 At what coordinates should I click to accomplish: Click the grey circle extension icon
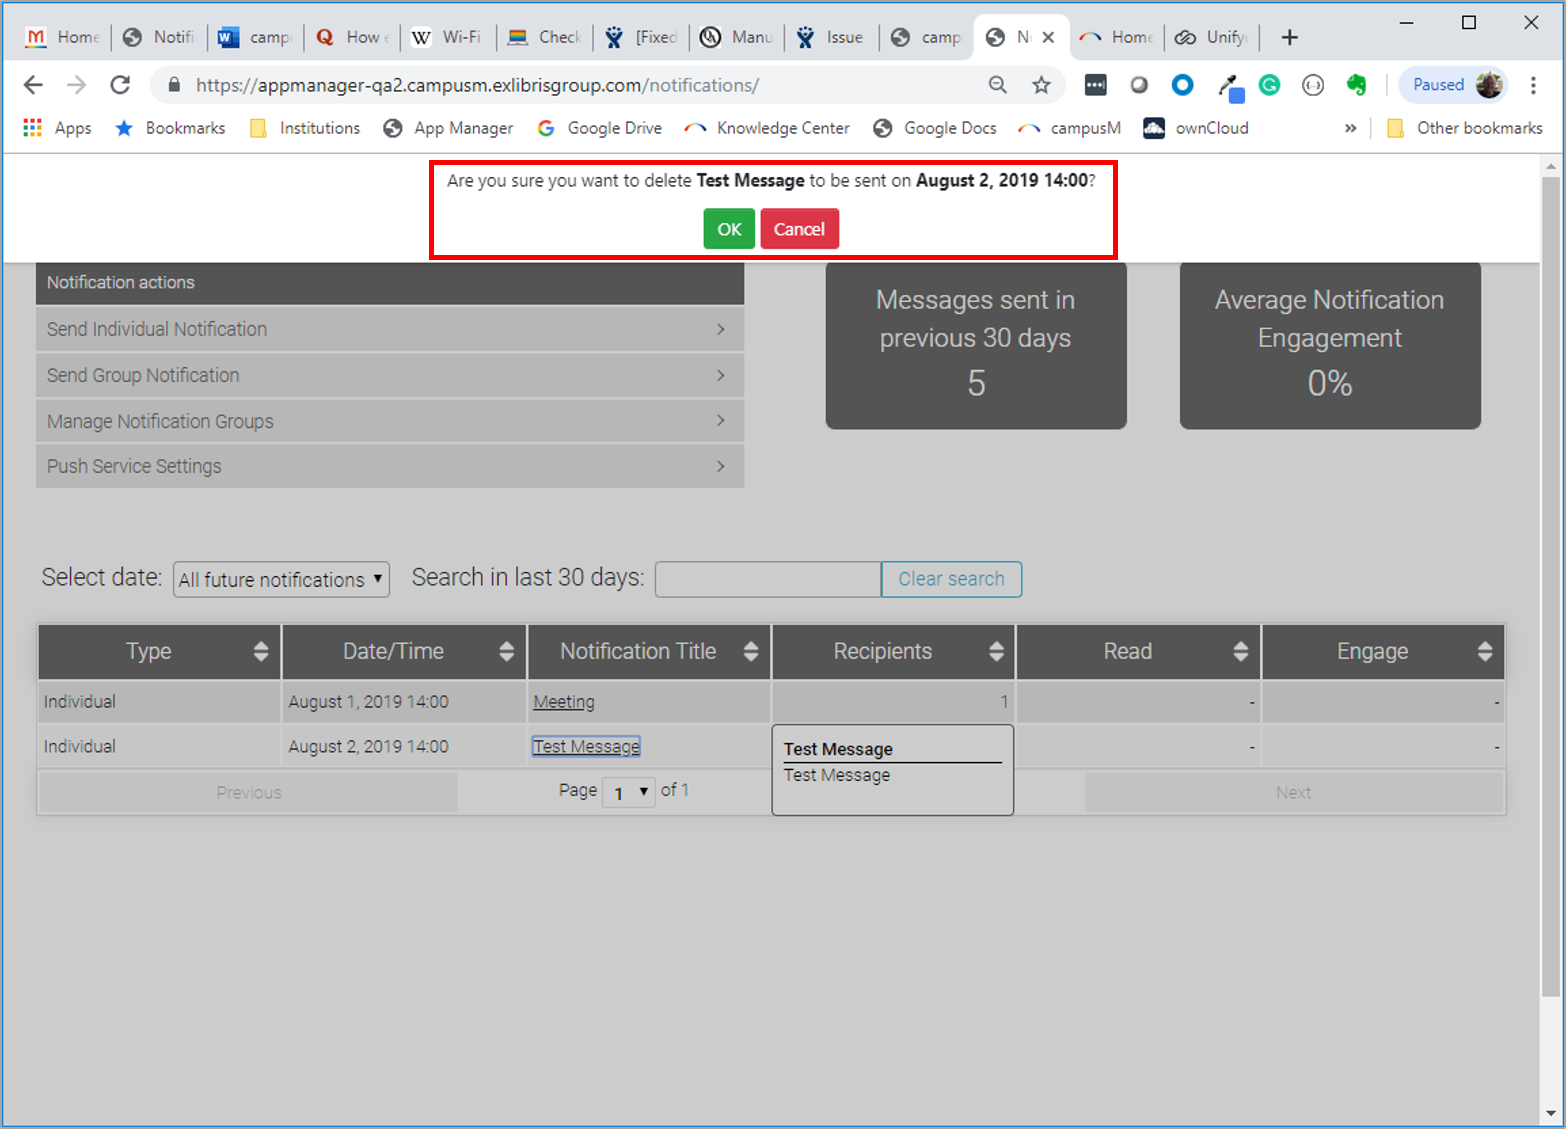[x=1139, y=85]
